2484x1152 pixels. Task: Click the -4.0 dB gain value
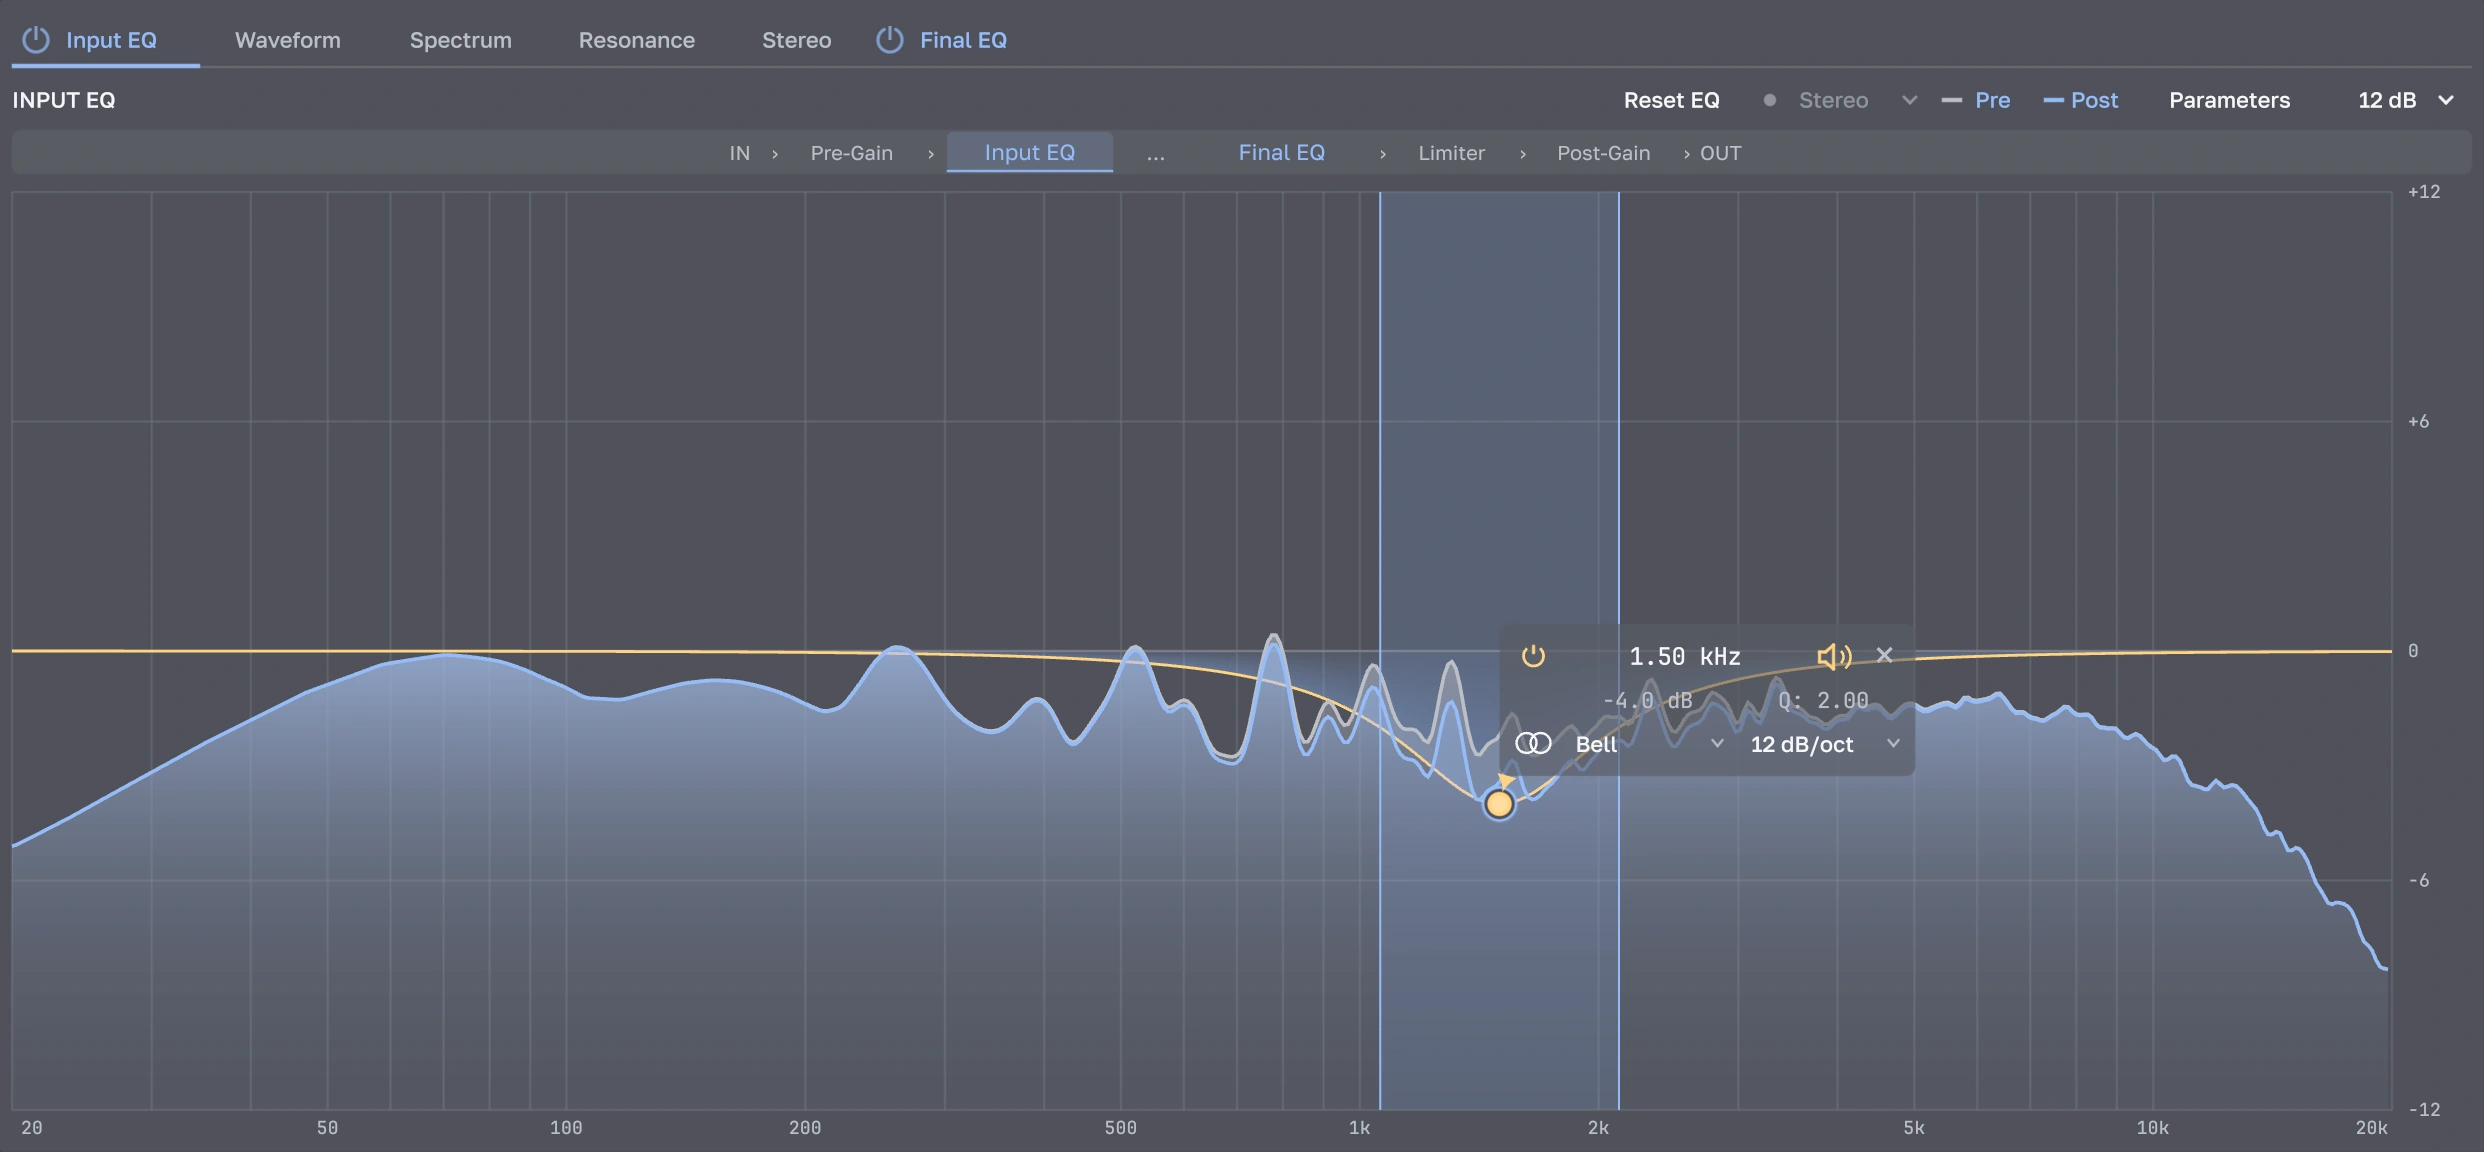click(1648, 700)
